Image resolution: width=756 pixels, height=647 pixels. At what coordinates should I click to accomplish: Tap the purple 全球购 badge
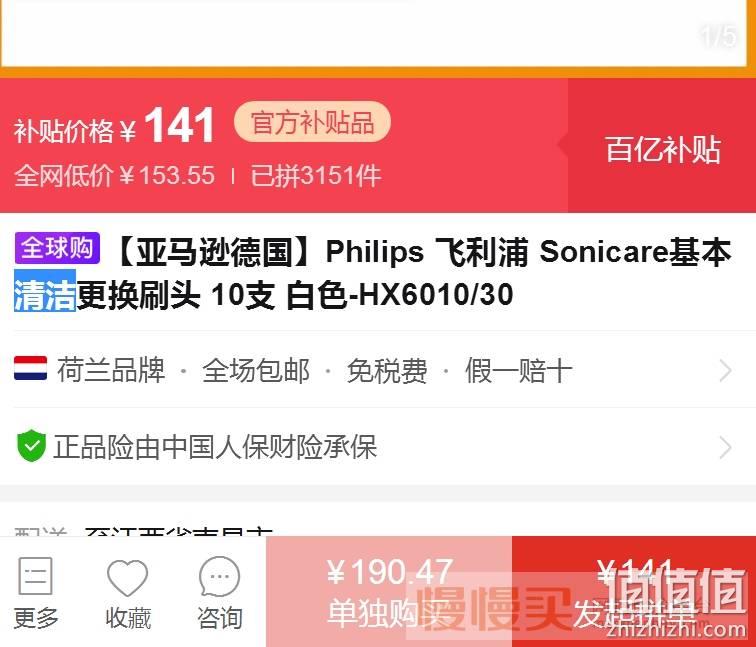pyautogui.click(x=57, y=248)
